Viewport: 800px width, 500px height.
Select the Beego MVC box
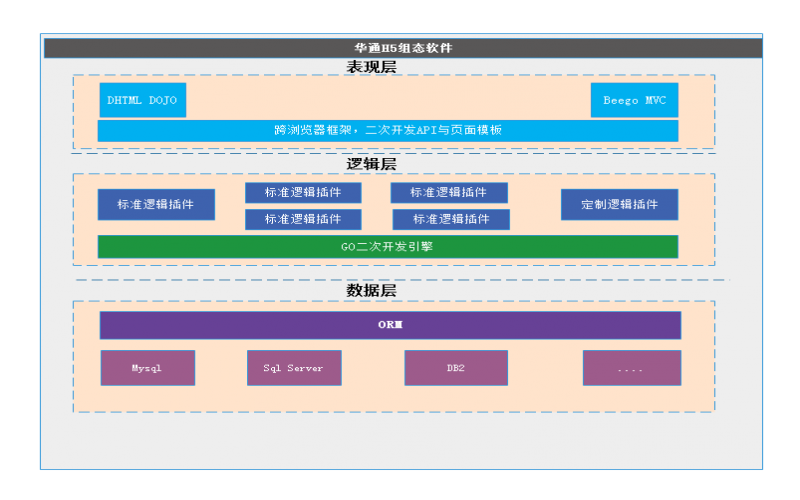tap(634, 100)
